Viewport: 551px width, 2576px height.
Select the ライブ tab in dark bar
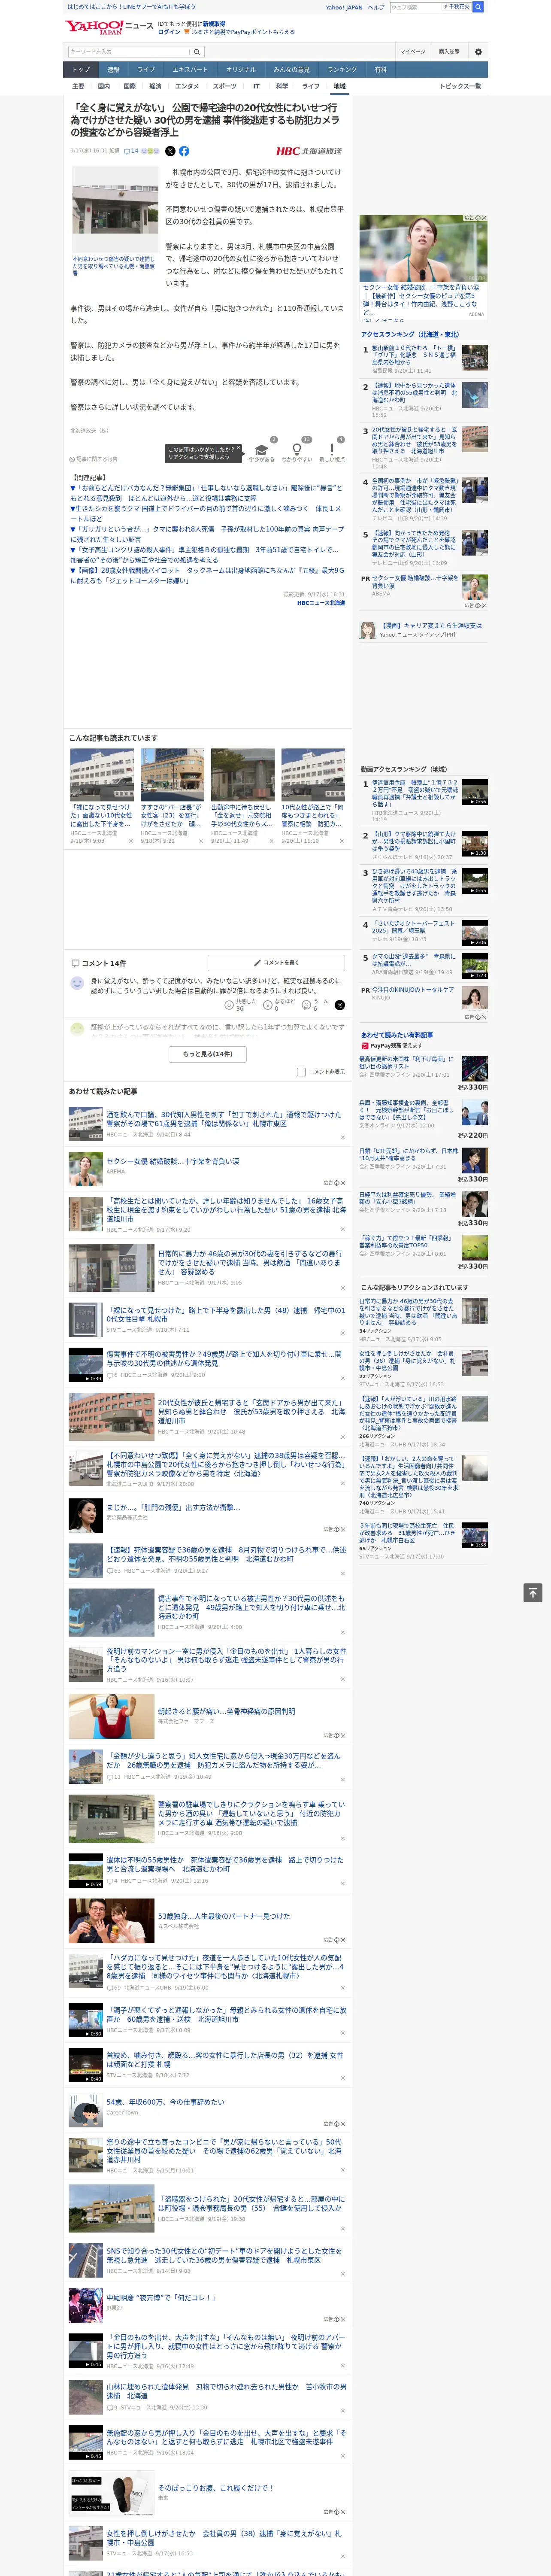(146, 70)
